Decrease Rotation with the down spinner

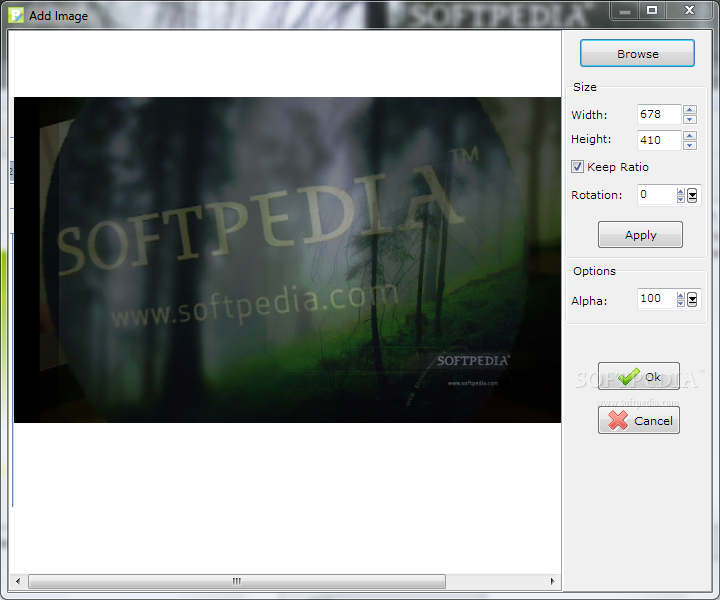[681, 199]
